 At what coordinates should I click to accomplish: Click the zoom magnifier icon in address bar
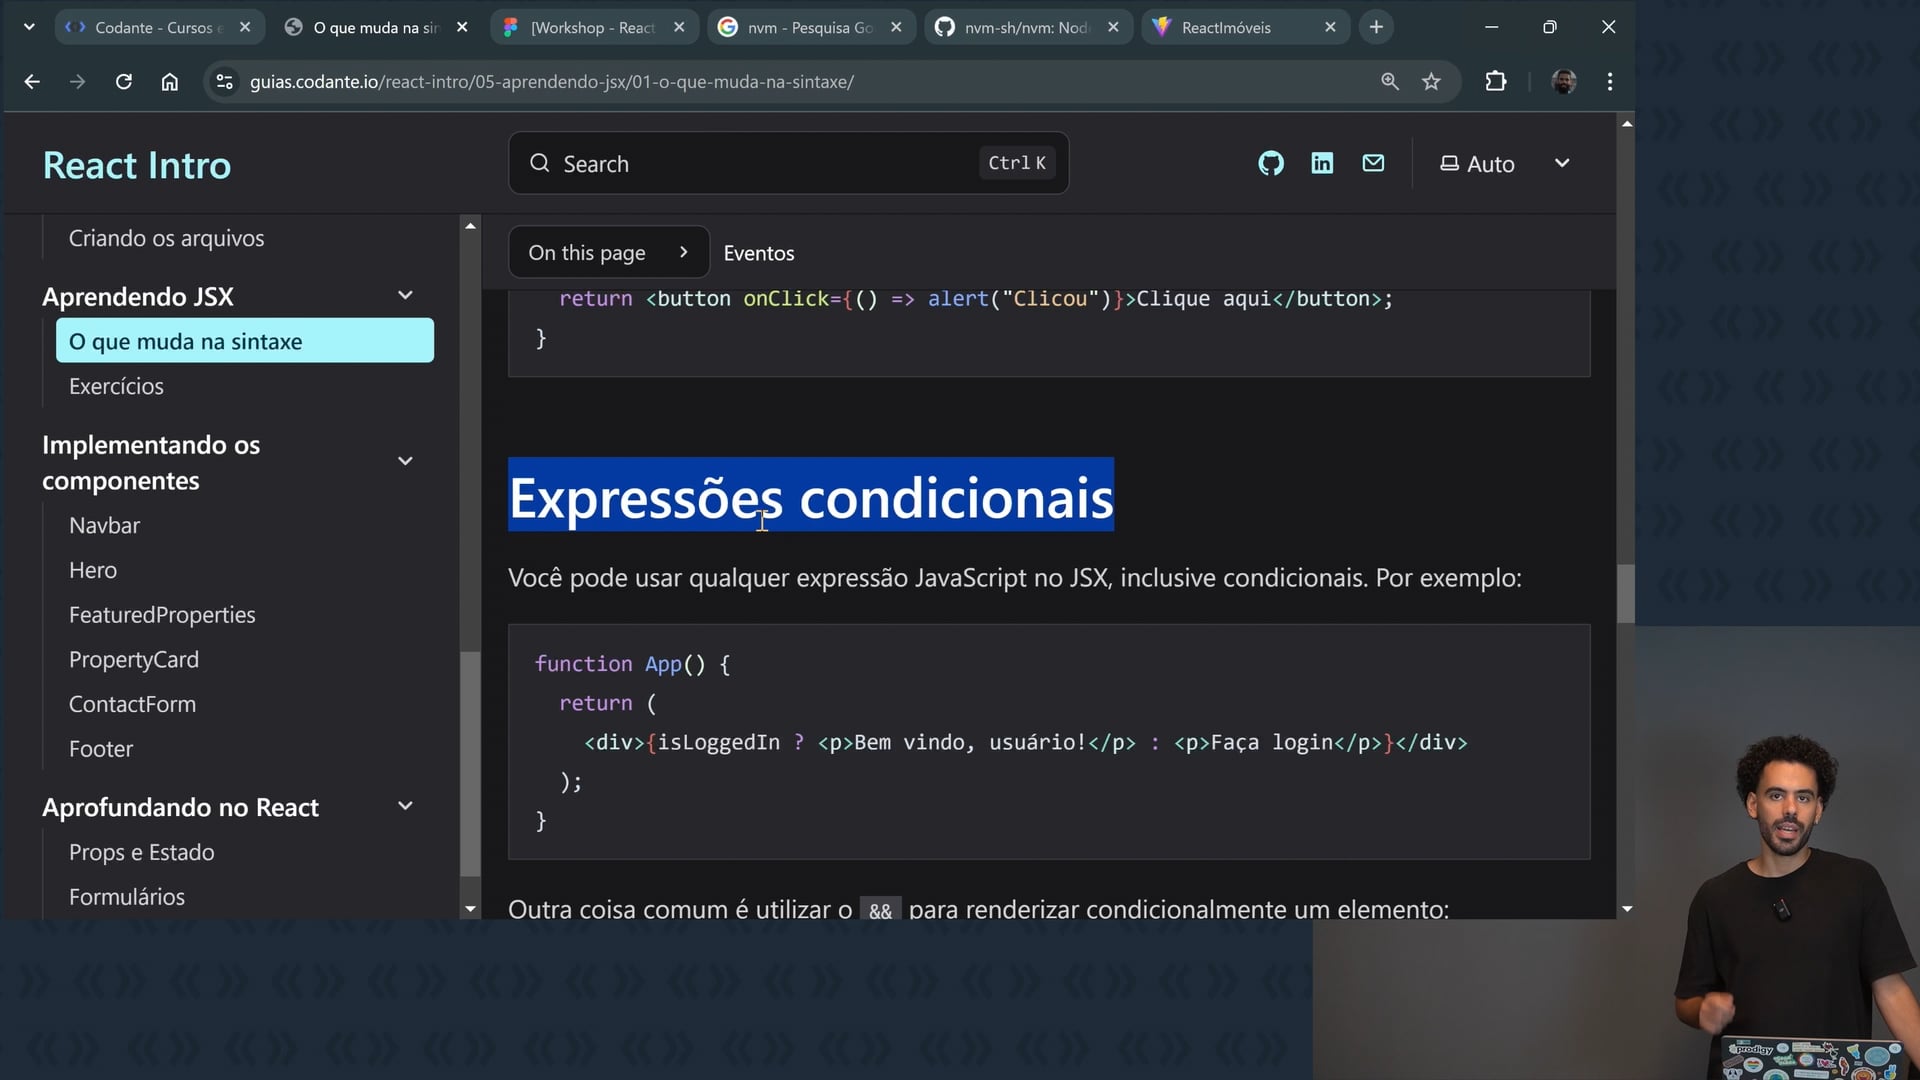point(1389,82)
